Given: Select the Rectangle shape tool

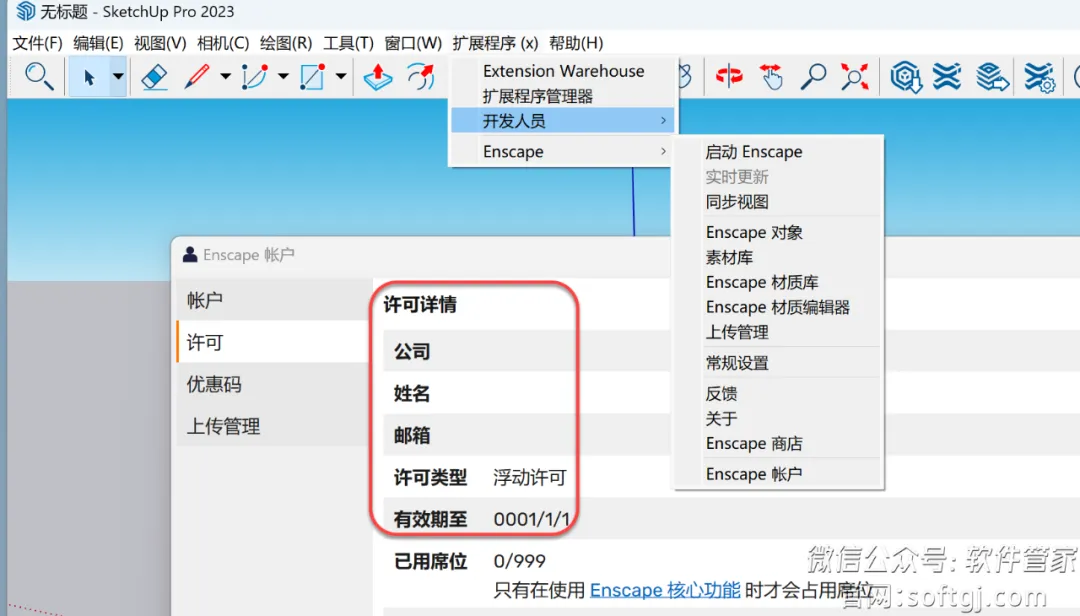Looking at the screenshot, I should (313, 76).
